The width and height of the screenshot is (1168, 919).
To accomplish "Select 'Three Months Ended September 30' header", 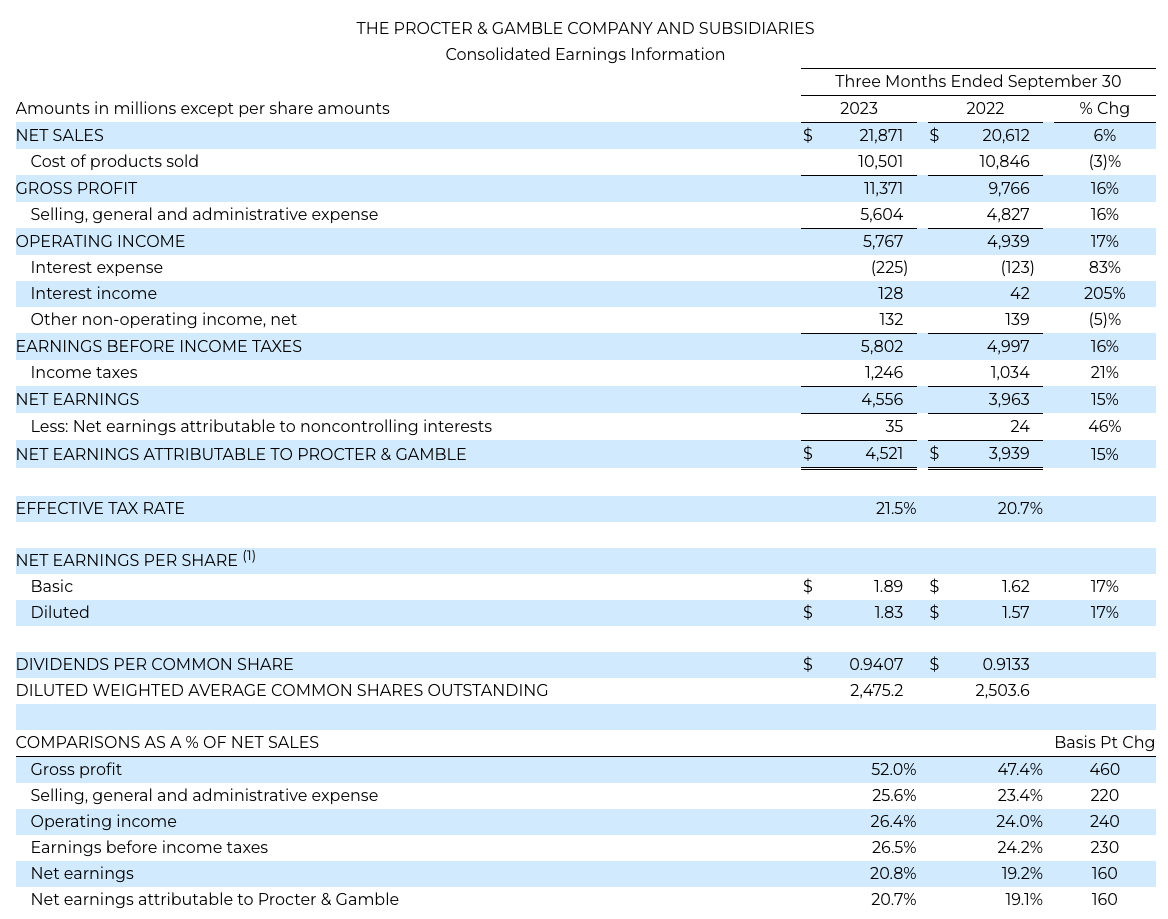I will point(977,81).
